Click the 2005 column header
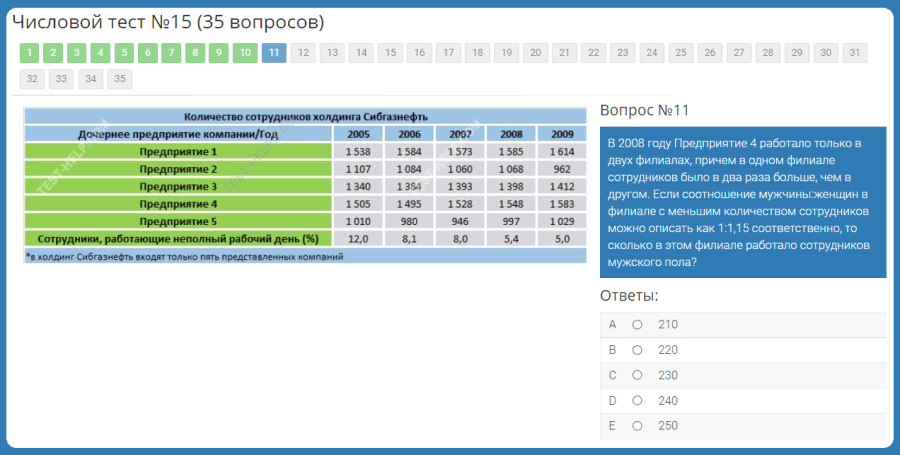 [358, 134]
